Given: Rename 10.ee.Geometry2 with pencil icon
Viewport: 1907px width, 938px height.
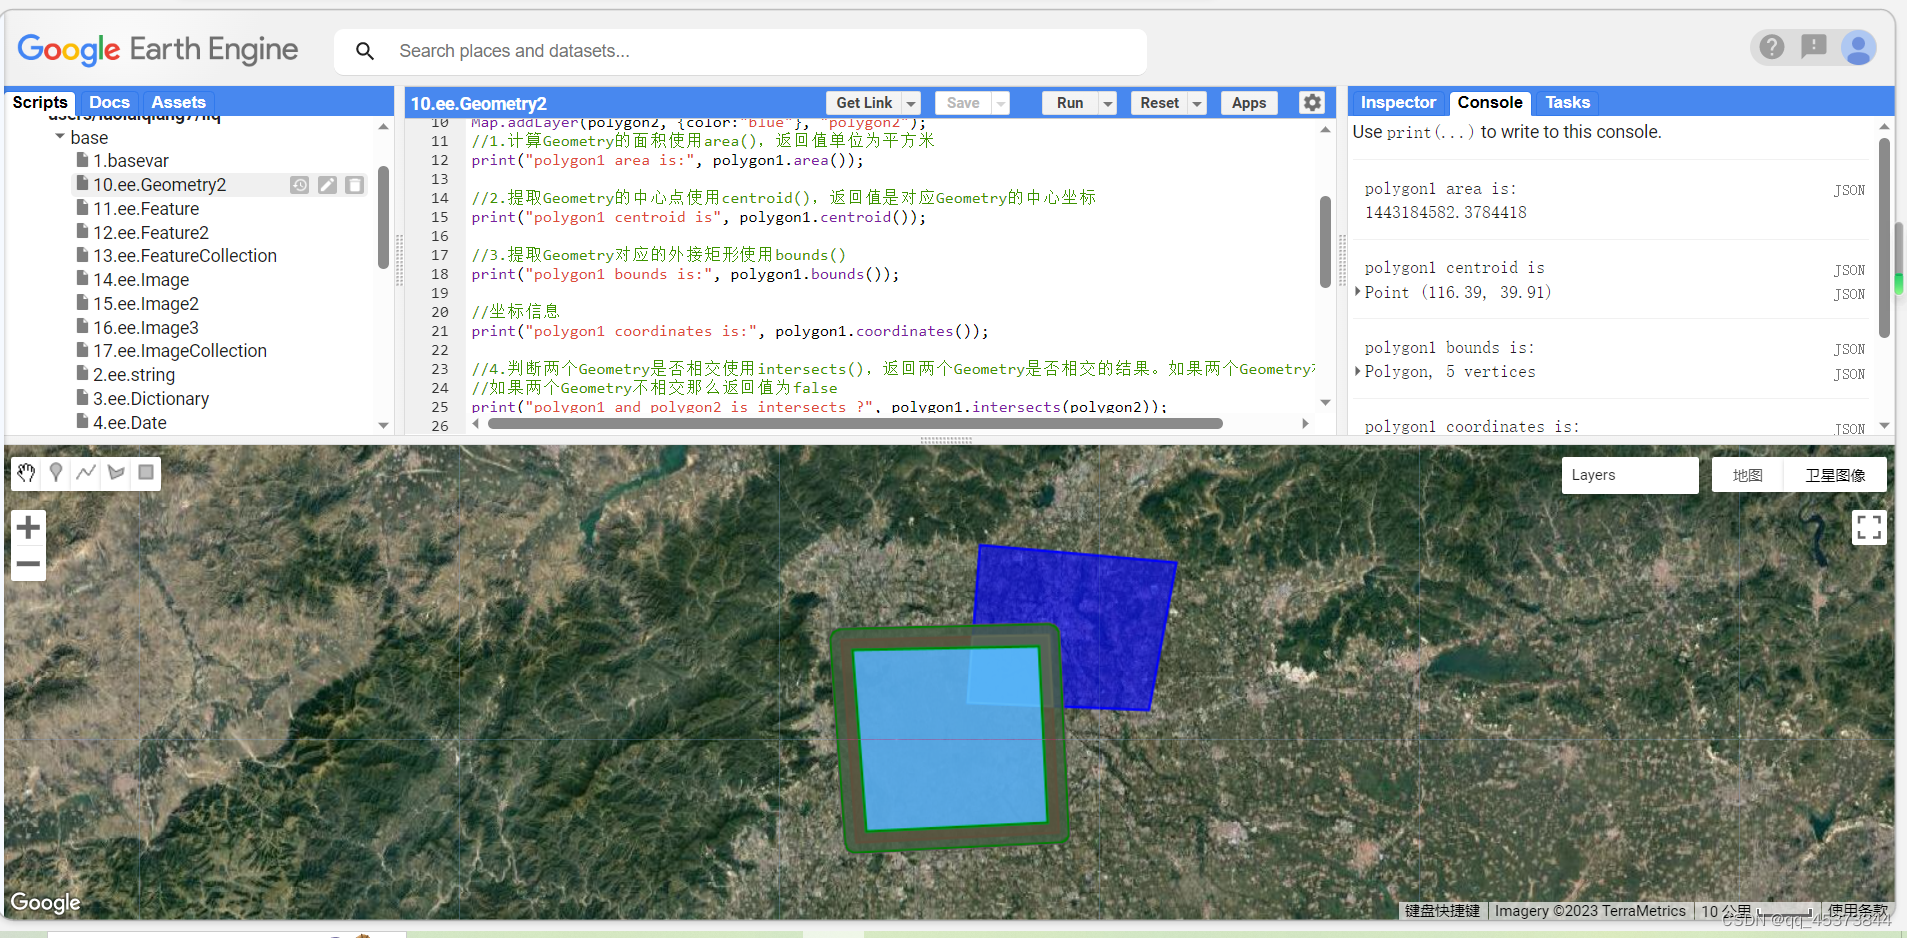Looking at the screenshot, I should (327, 185).
